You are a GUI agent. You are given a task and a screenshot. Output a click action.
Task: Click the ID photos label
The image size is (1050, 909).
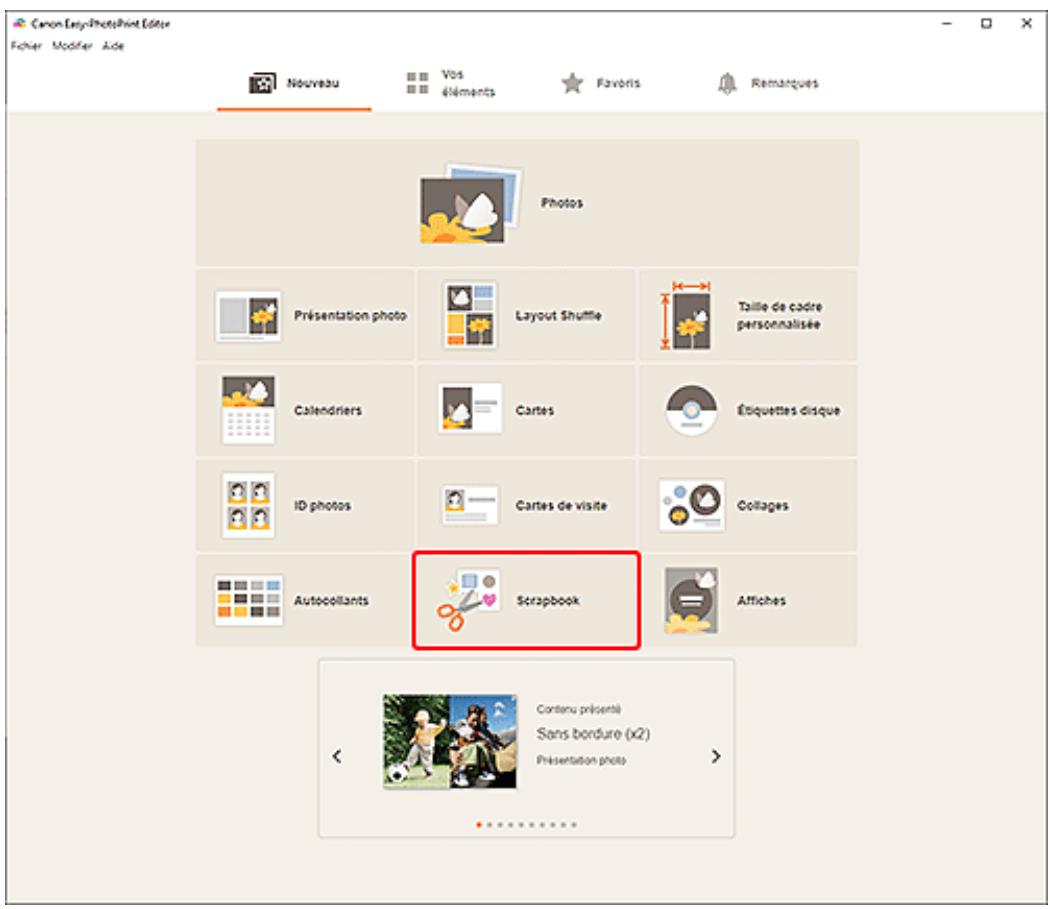pyautogui.click(x=322, y=506)
